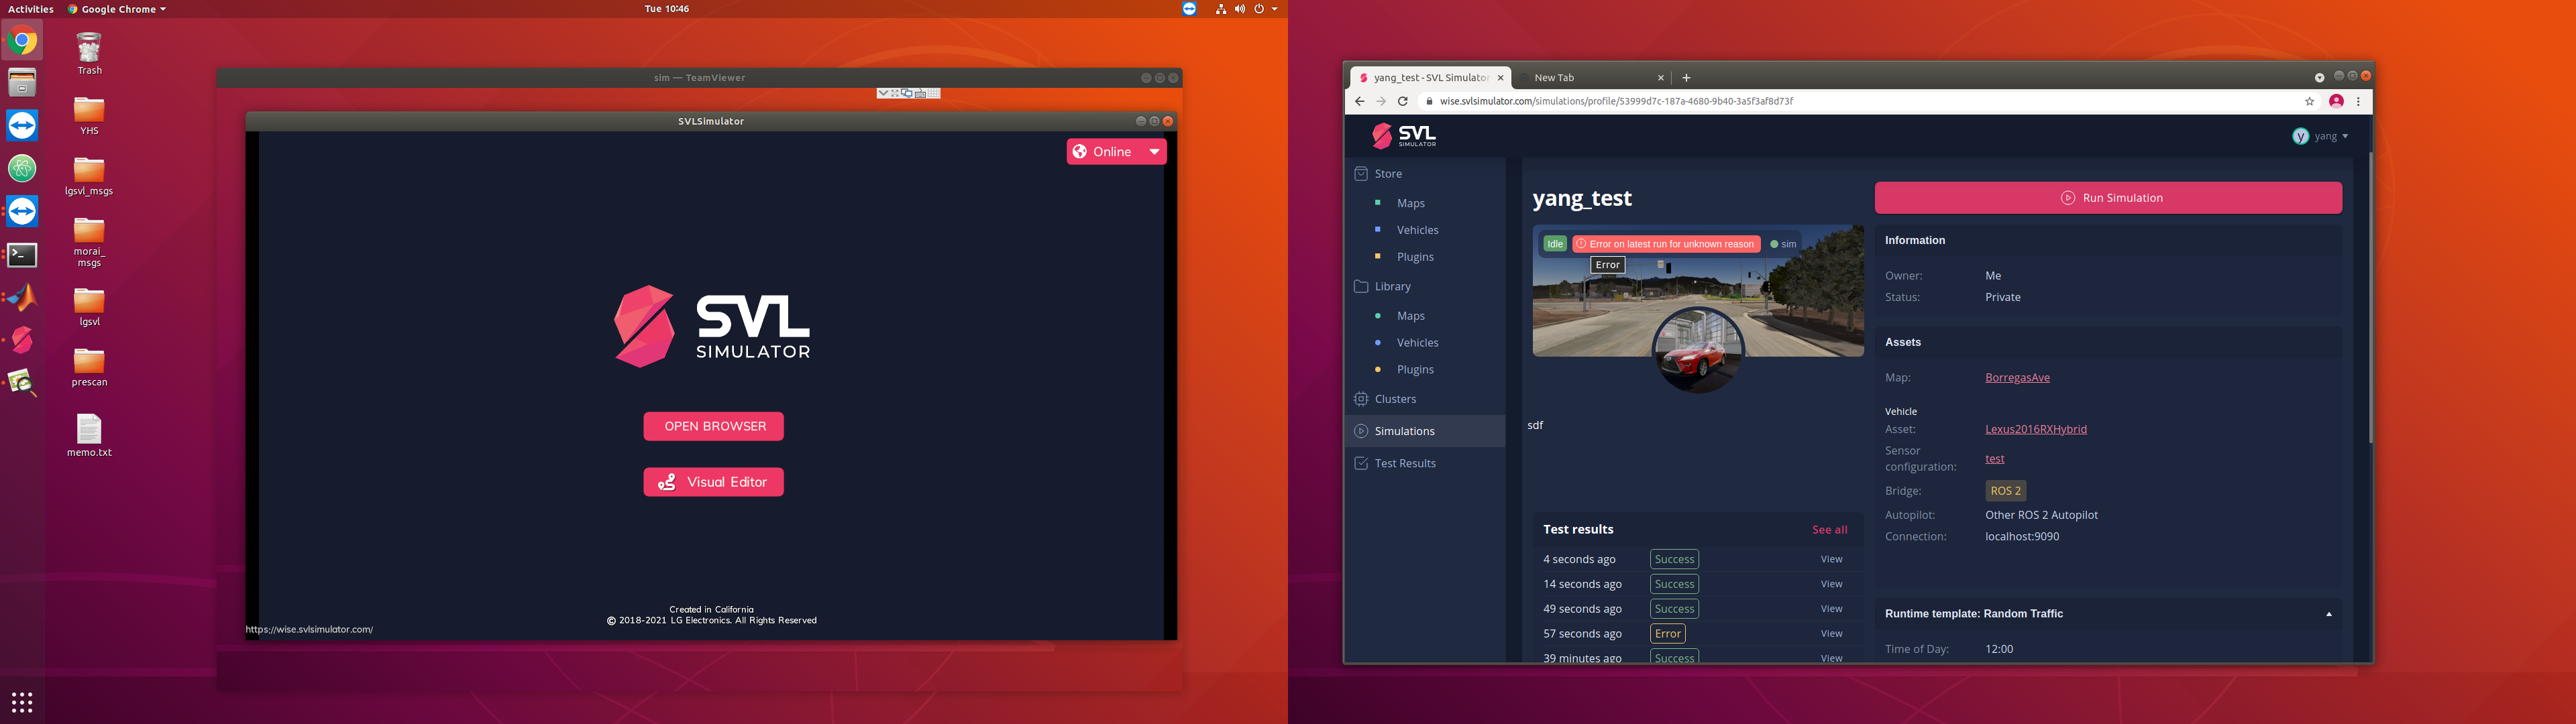Click the ROS 2 bridge badge
Image resolution: width=2576 pixels, height=724 pixels.
(x=2005, y=490)
